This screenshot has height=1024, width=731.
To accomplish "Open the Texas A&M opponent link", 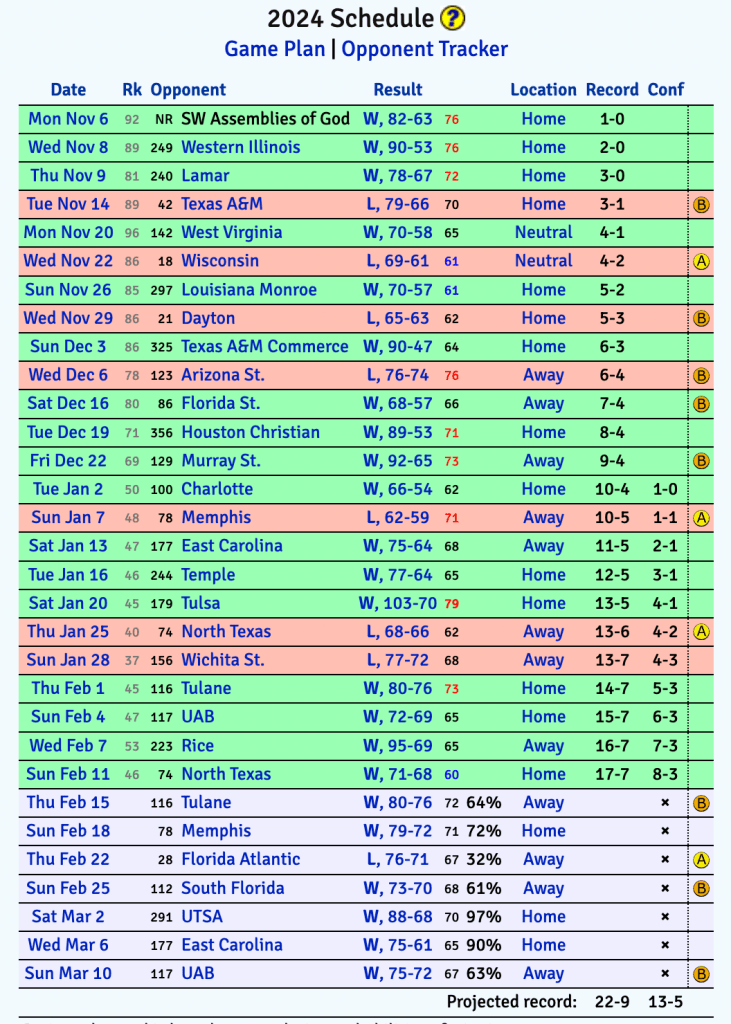I will click(222, 204).
